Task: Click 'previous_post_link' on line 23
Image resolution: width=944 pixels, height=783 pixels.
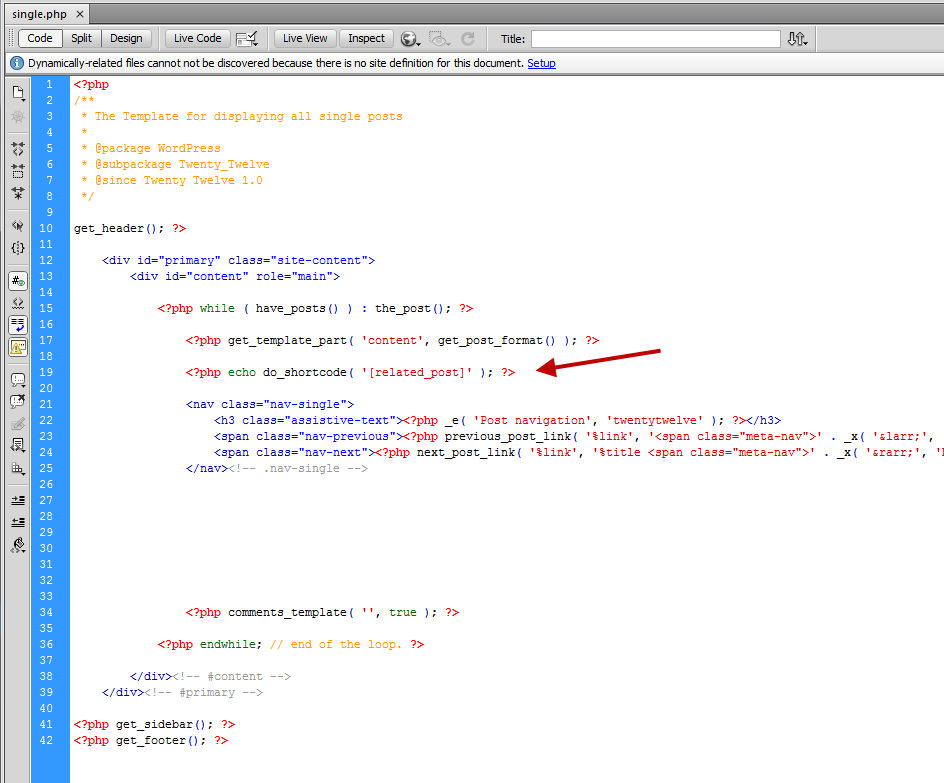Action: click(508, 436)
